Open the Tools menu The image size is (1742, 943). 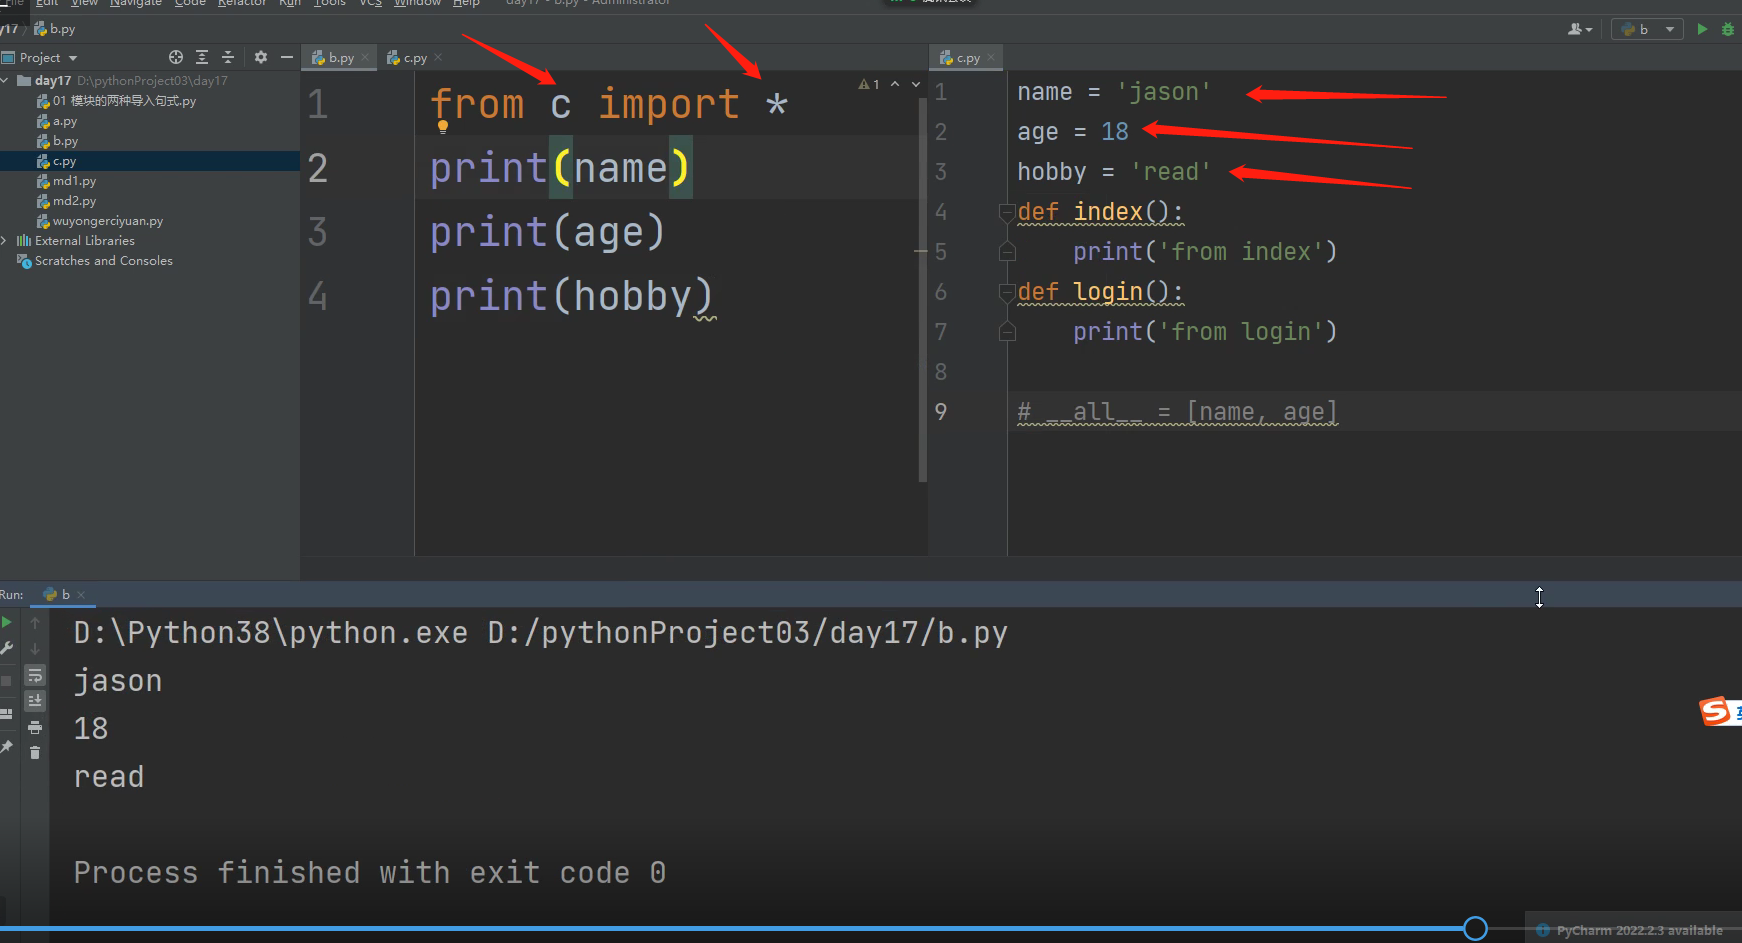[x=329, y=3]
